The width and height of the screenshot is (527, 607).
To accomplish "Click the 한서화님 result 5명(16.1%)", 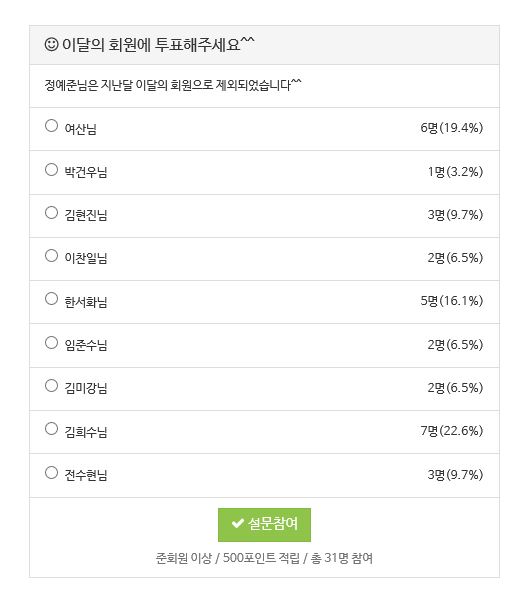I will [x=451, y=301].
